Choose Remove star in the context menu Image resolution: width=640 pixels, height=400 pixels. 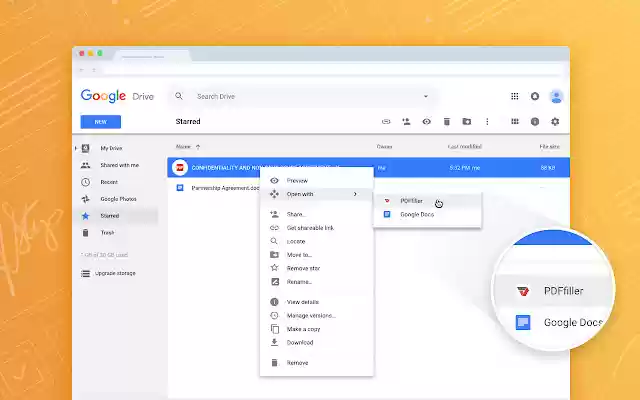point(316,268)
